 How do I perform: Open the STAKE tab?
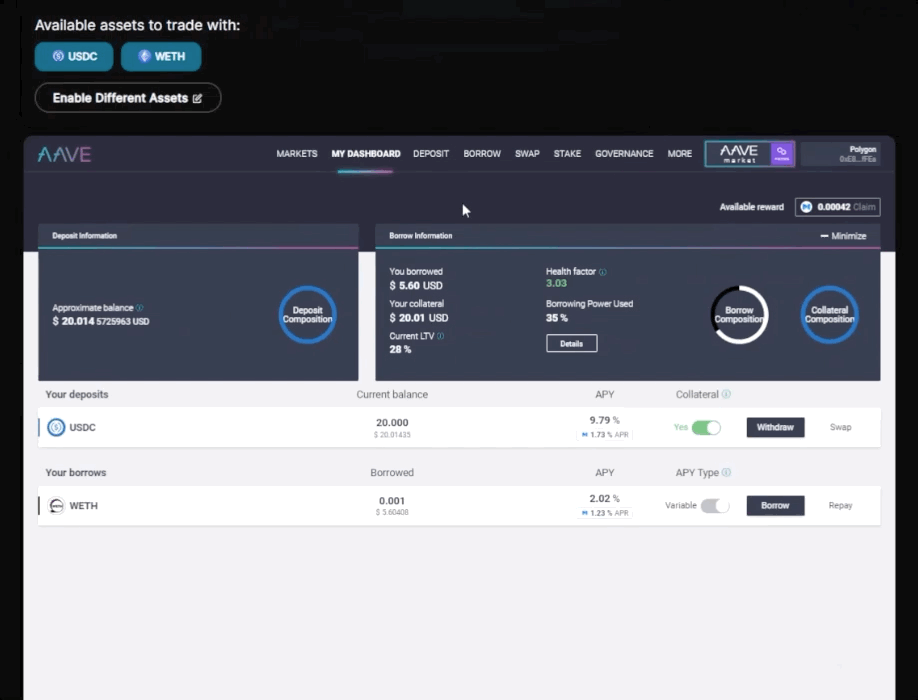point(567,153)
